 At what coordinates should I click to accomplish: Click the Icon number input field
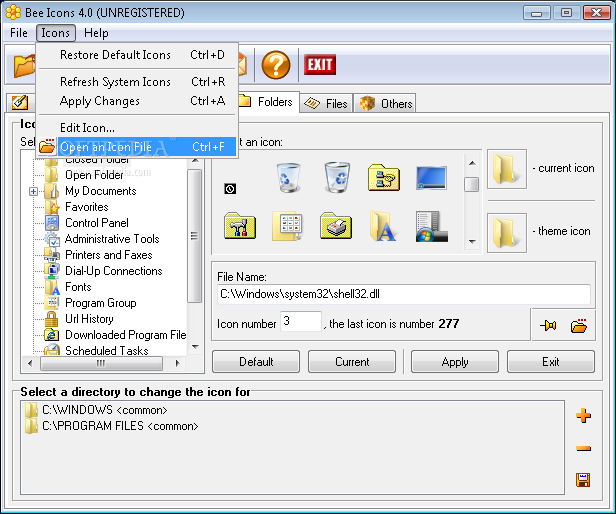301,321
